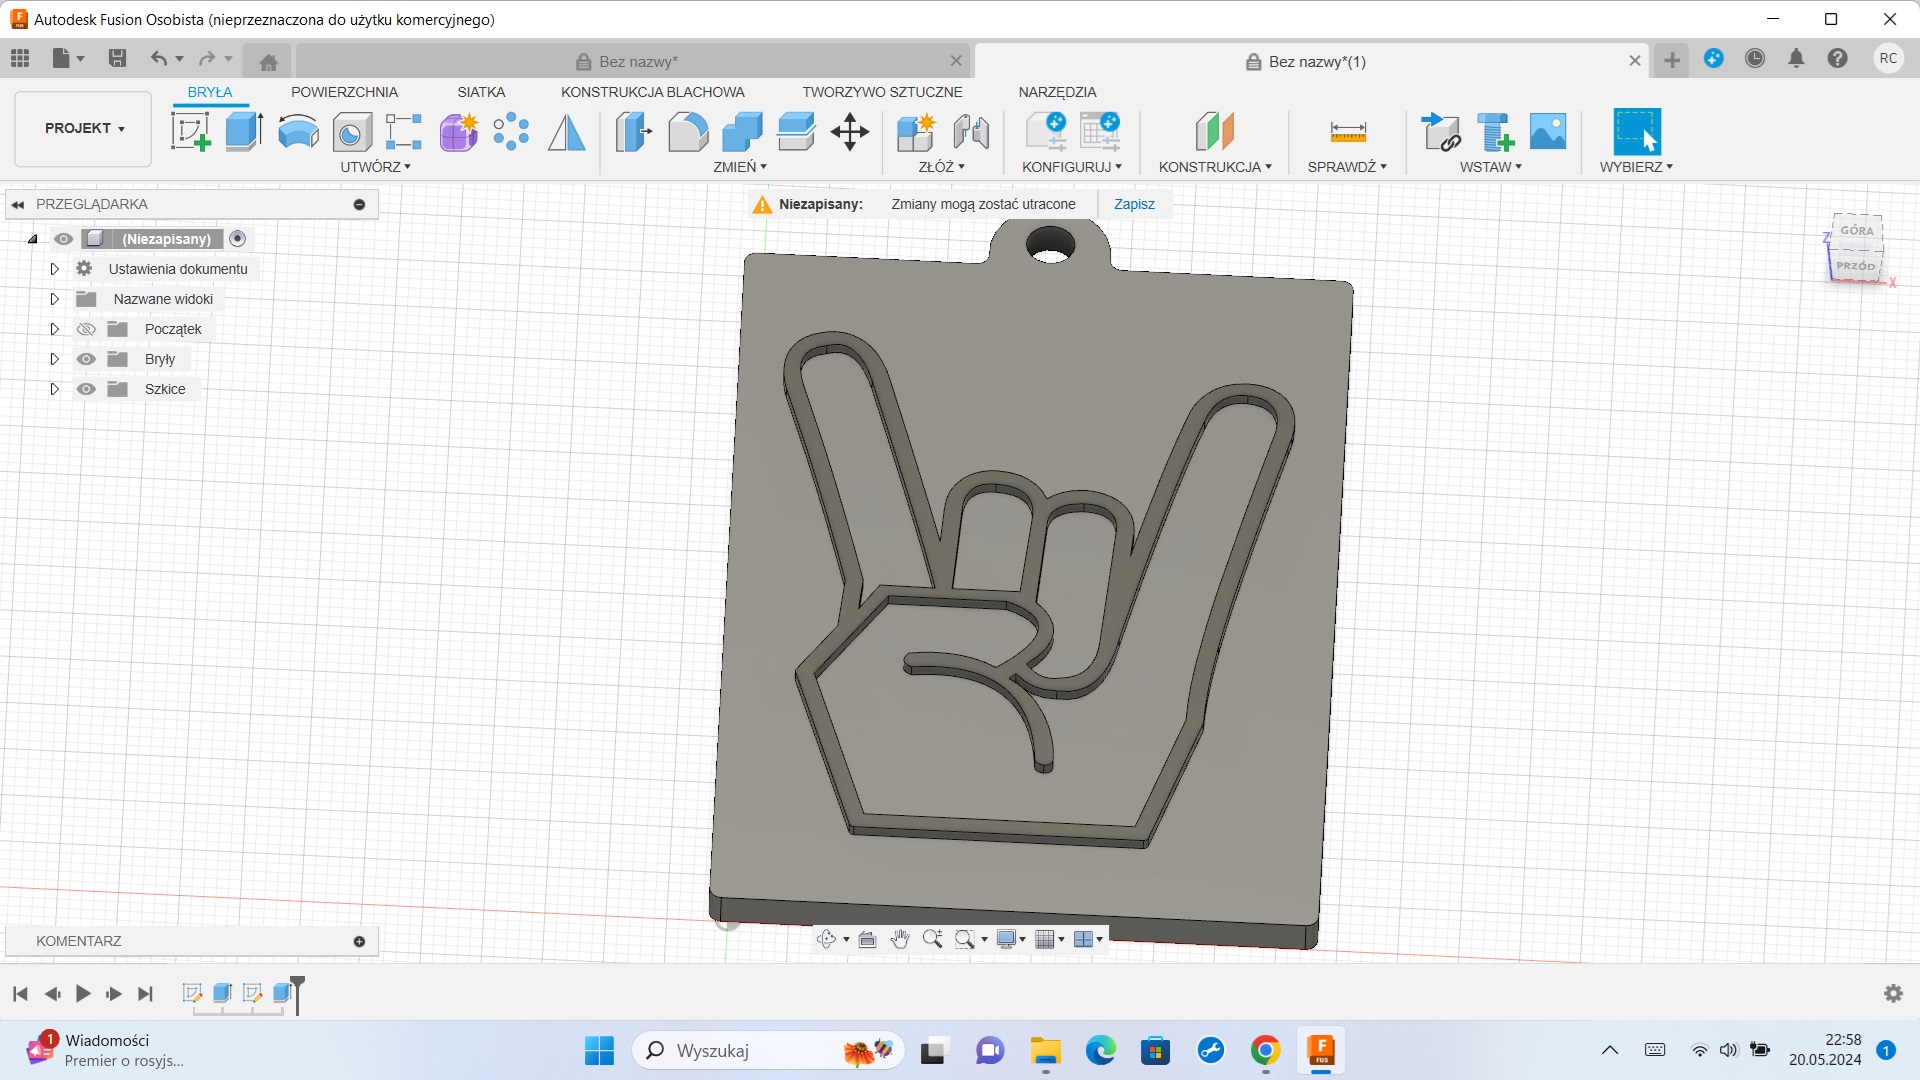Image resolution: width=1920 pixels, height=1080 pixels.
Task: Switch to the POWIERZCHNIA tab
Action: pos(344,91)
